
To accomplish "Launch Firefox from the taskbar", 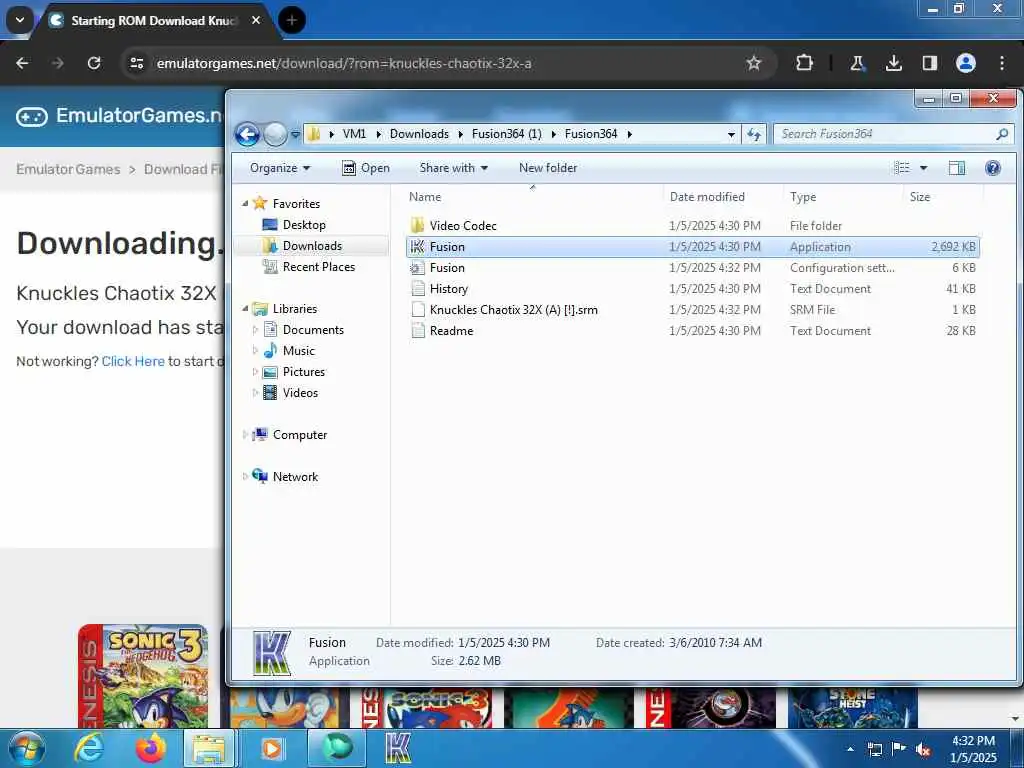I will point(150,748).
